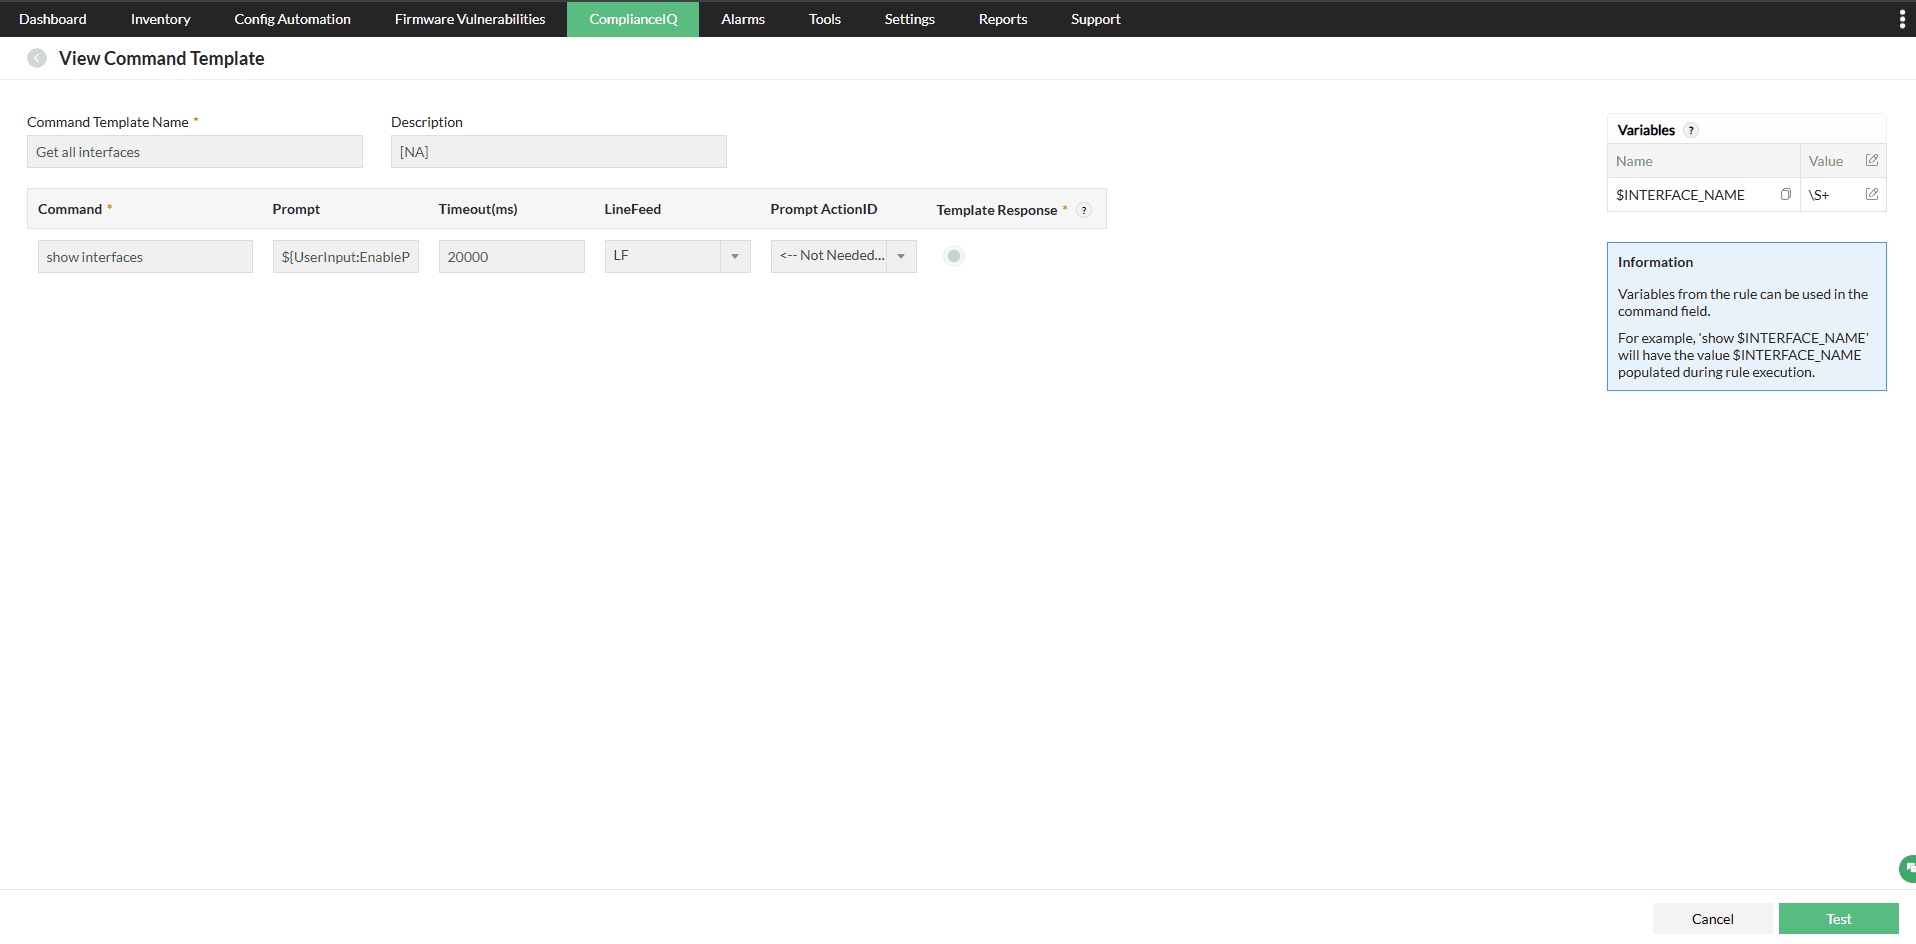Navigate to the Alarms tab

click(x=742, y=18)
